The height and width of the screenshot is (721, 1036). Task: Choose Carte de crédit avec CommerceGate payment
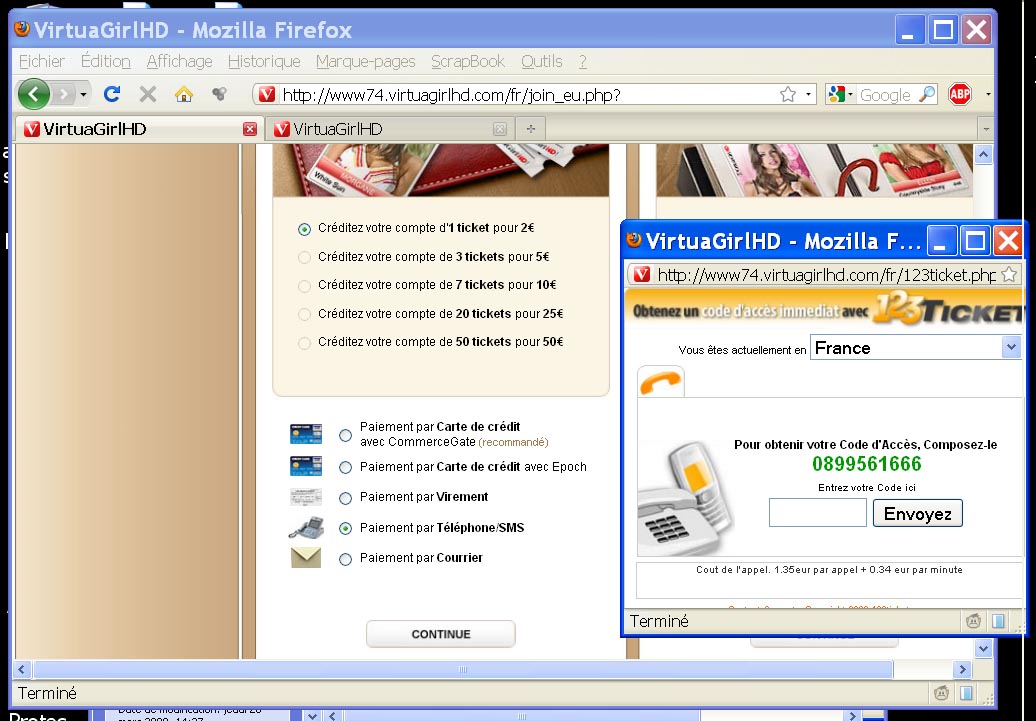(x=345, y=436)
